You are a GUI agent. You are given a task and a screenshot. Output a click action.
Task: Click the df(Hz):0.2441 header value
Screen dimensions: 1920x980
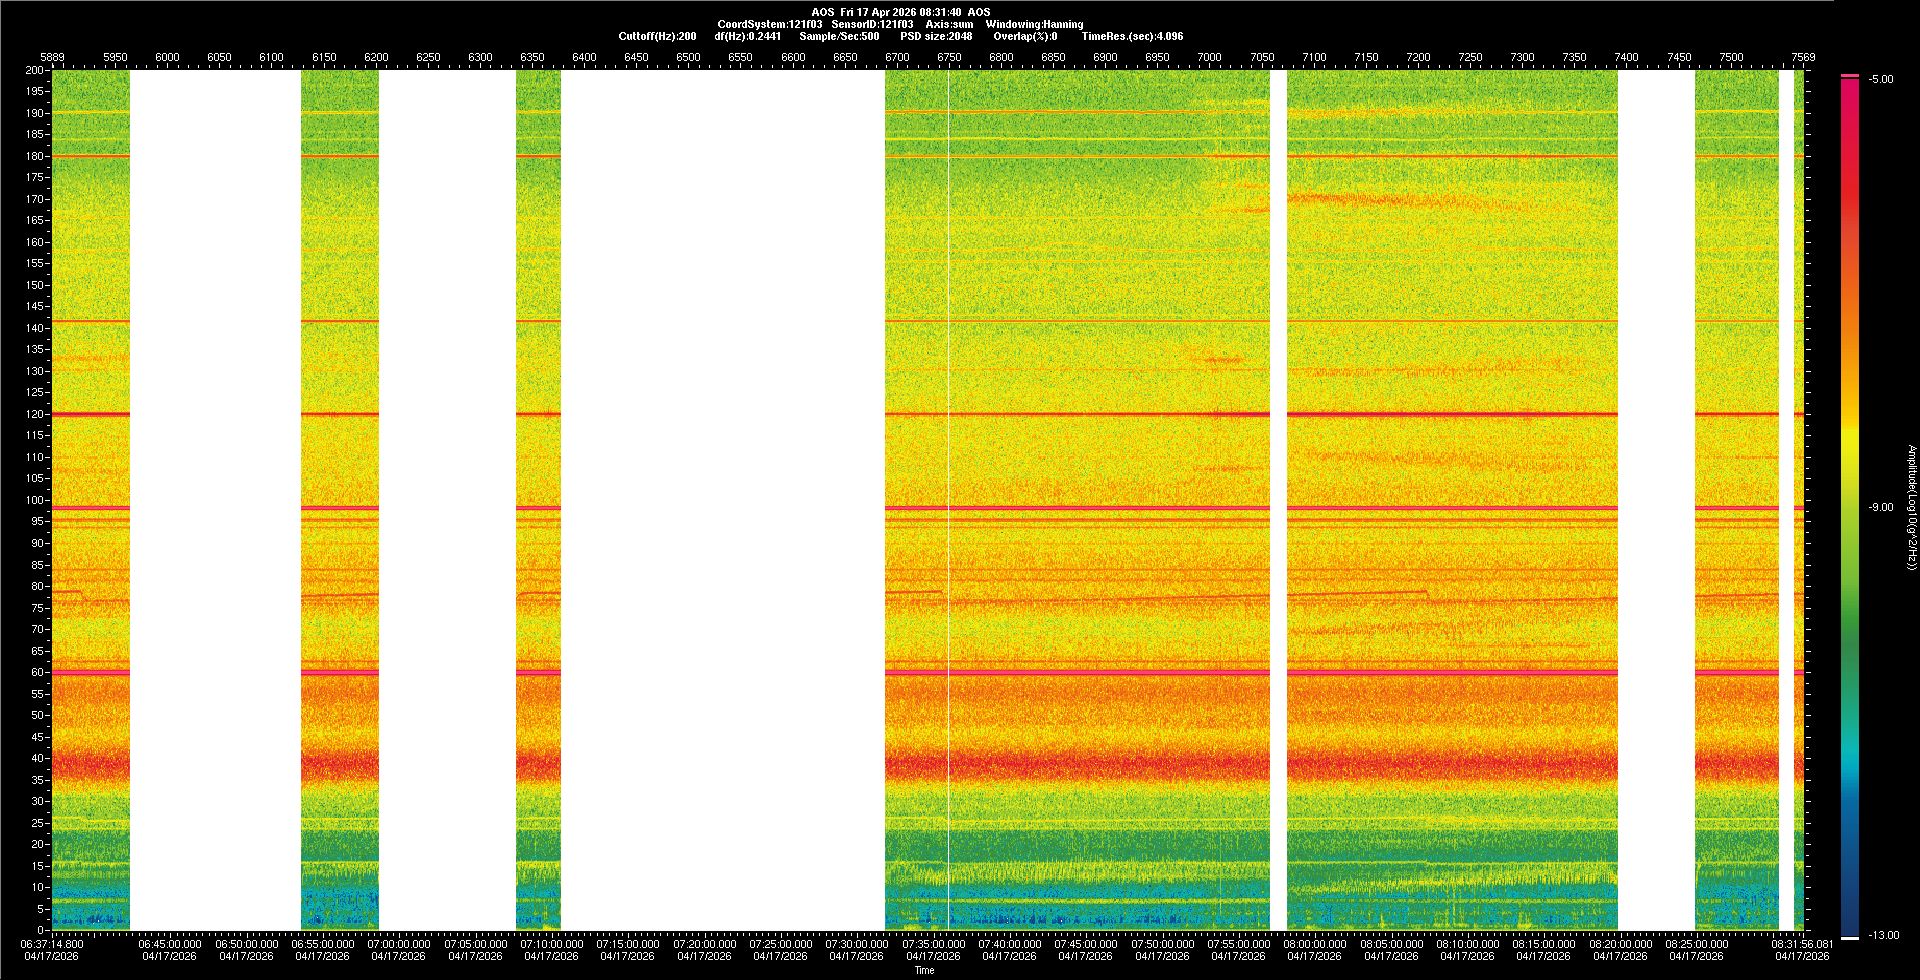click(748, 36)
